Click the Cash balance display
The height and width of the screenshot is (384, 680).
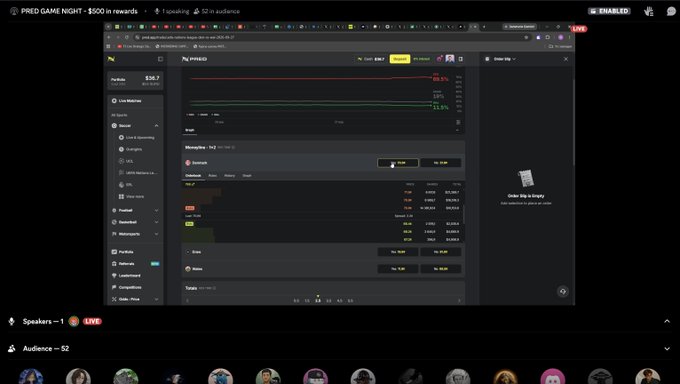tap(371, 59)
